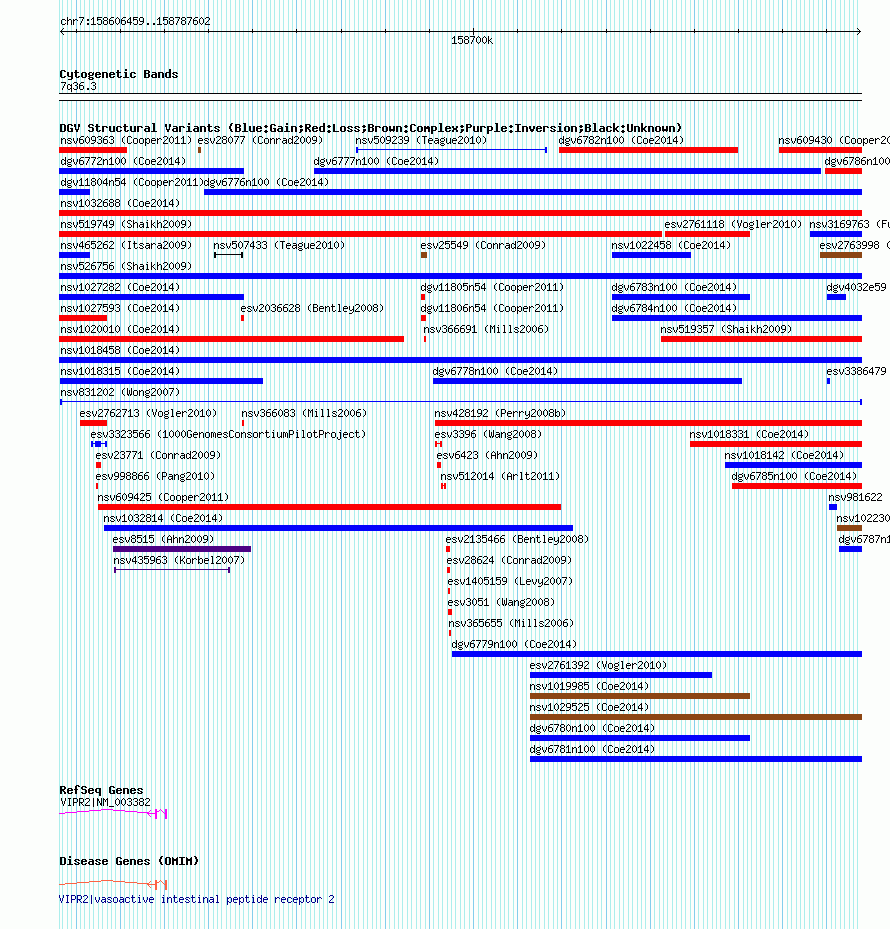This screenshot has width=890, height=929.
Task: Click the red bar for nsv428192
Action: click(x=648, y=423)
